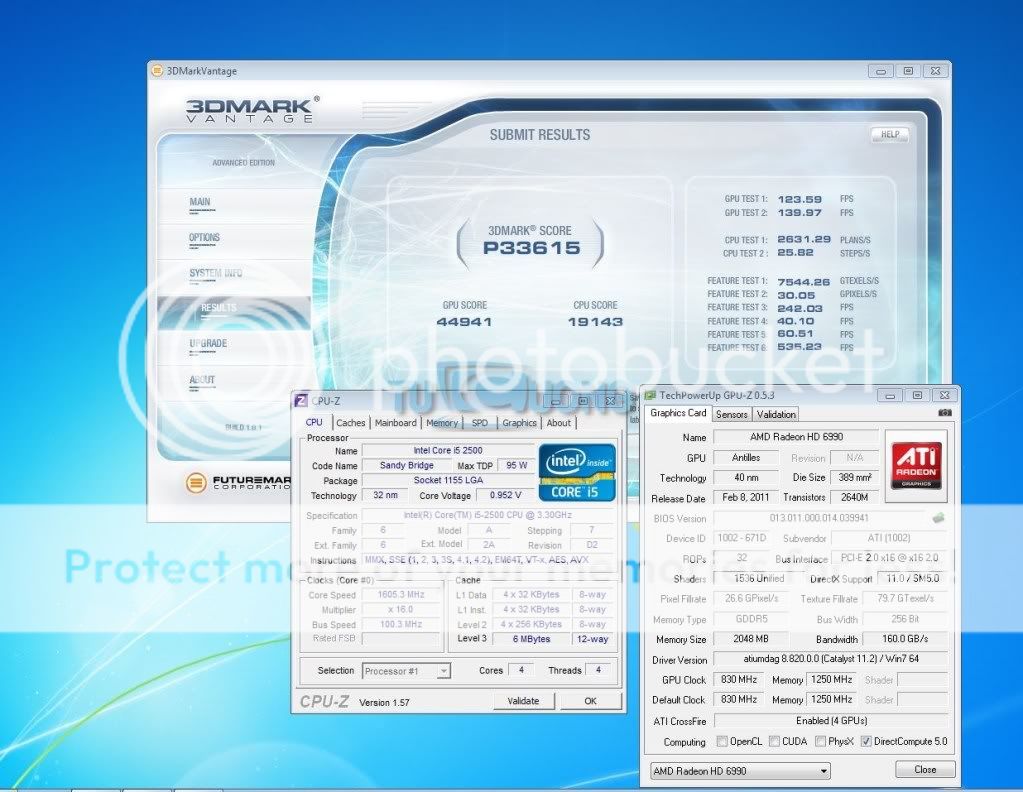This screenshot has width=1023, height=792.
Task: Click the GPU-Z Name field at the top
Action: tap(796, 436)
